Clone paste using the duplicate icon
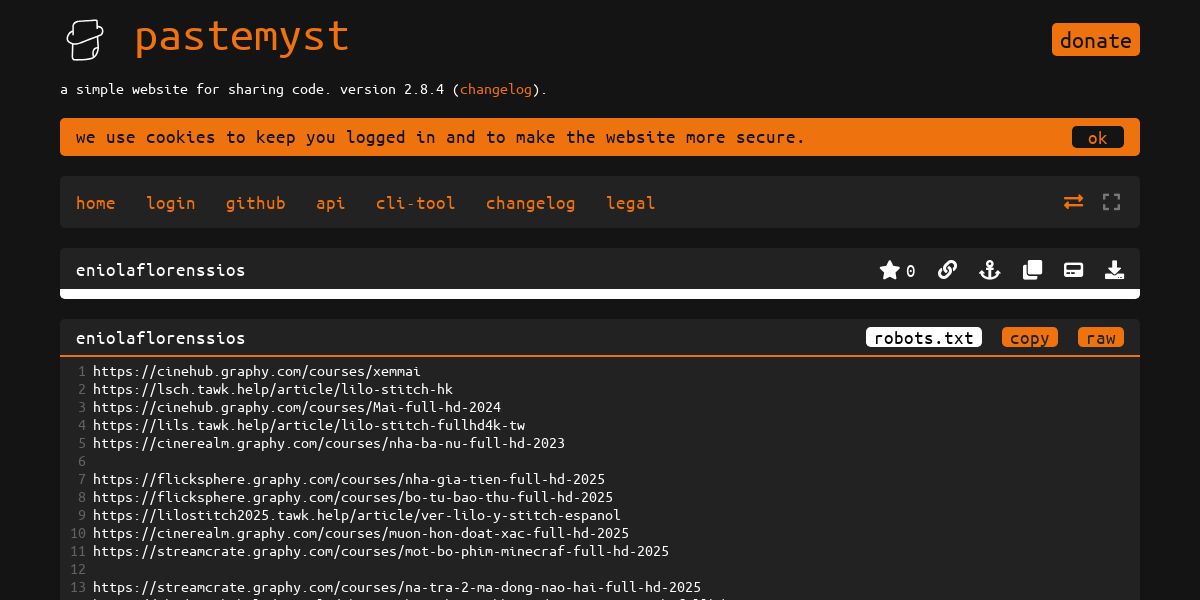 tap(1032, 270)
